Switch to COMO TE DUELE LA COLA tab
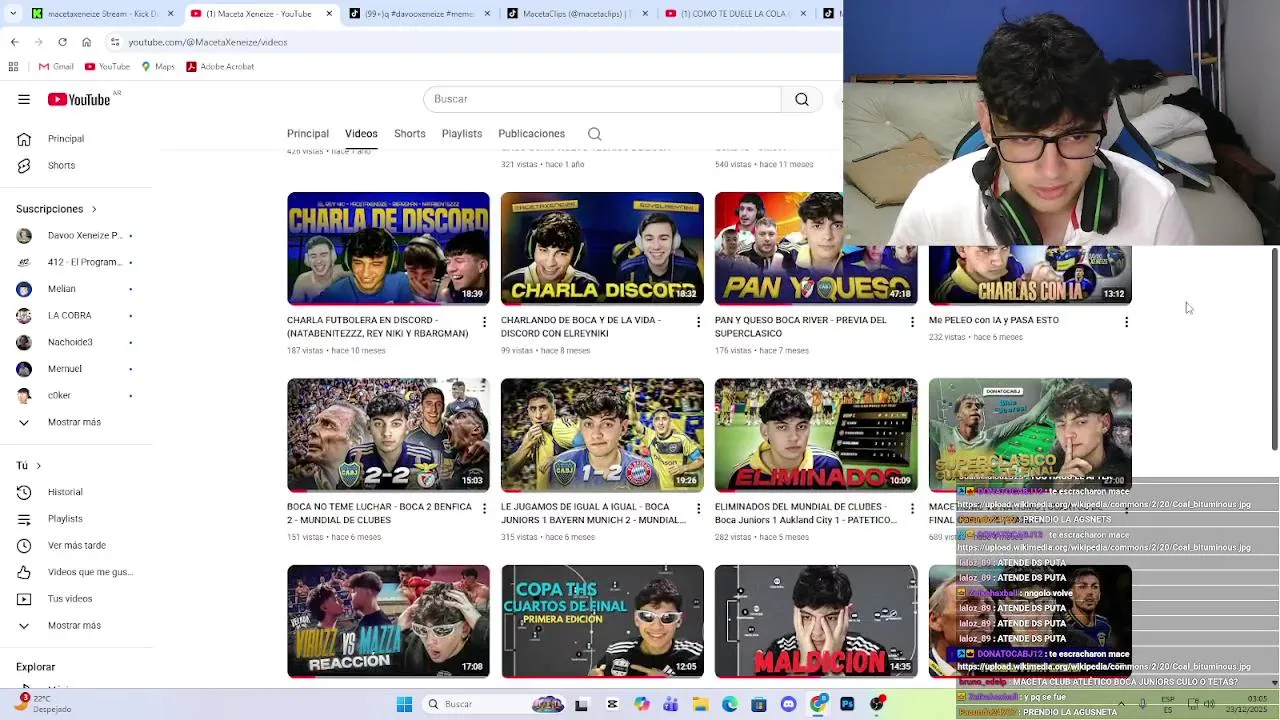 (x=735, y=13)
